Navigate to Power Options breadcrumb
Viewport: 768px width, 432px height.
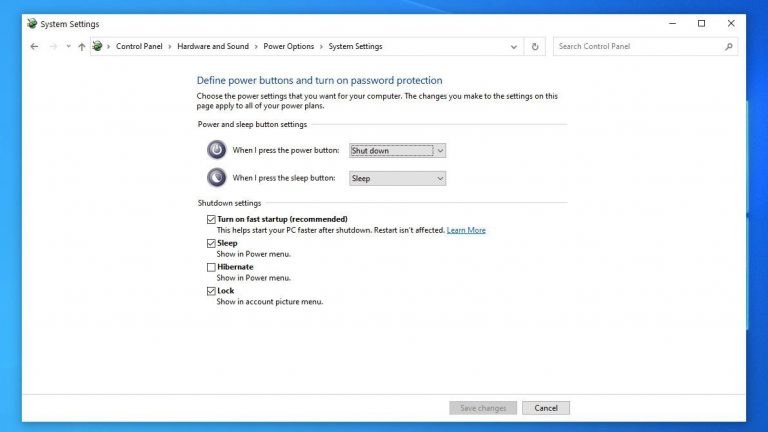coord(288,47)
